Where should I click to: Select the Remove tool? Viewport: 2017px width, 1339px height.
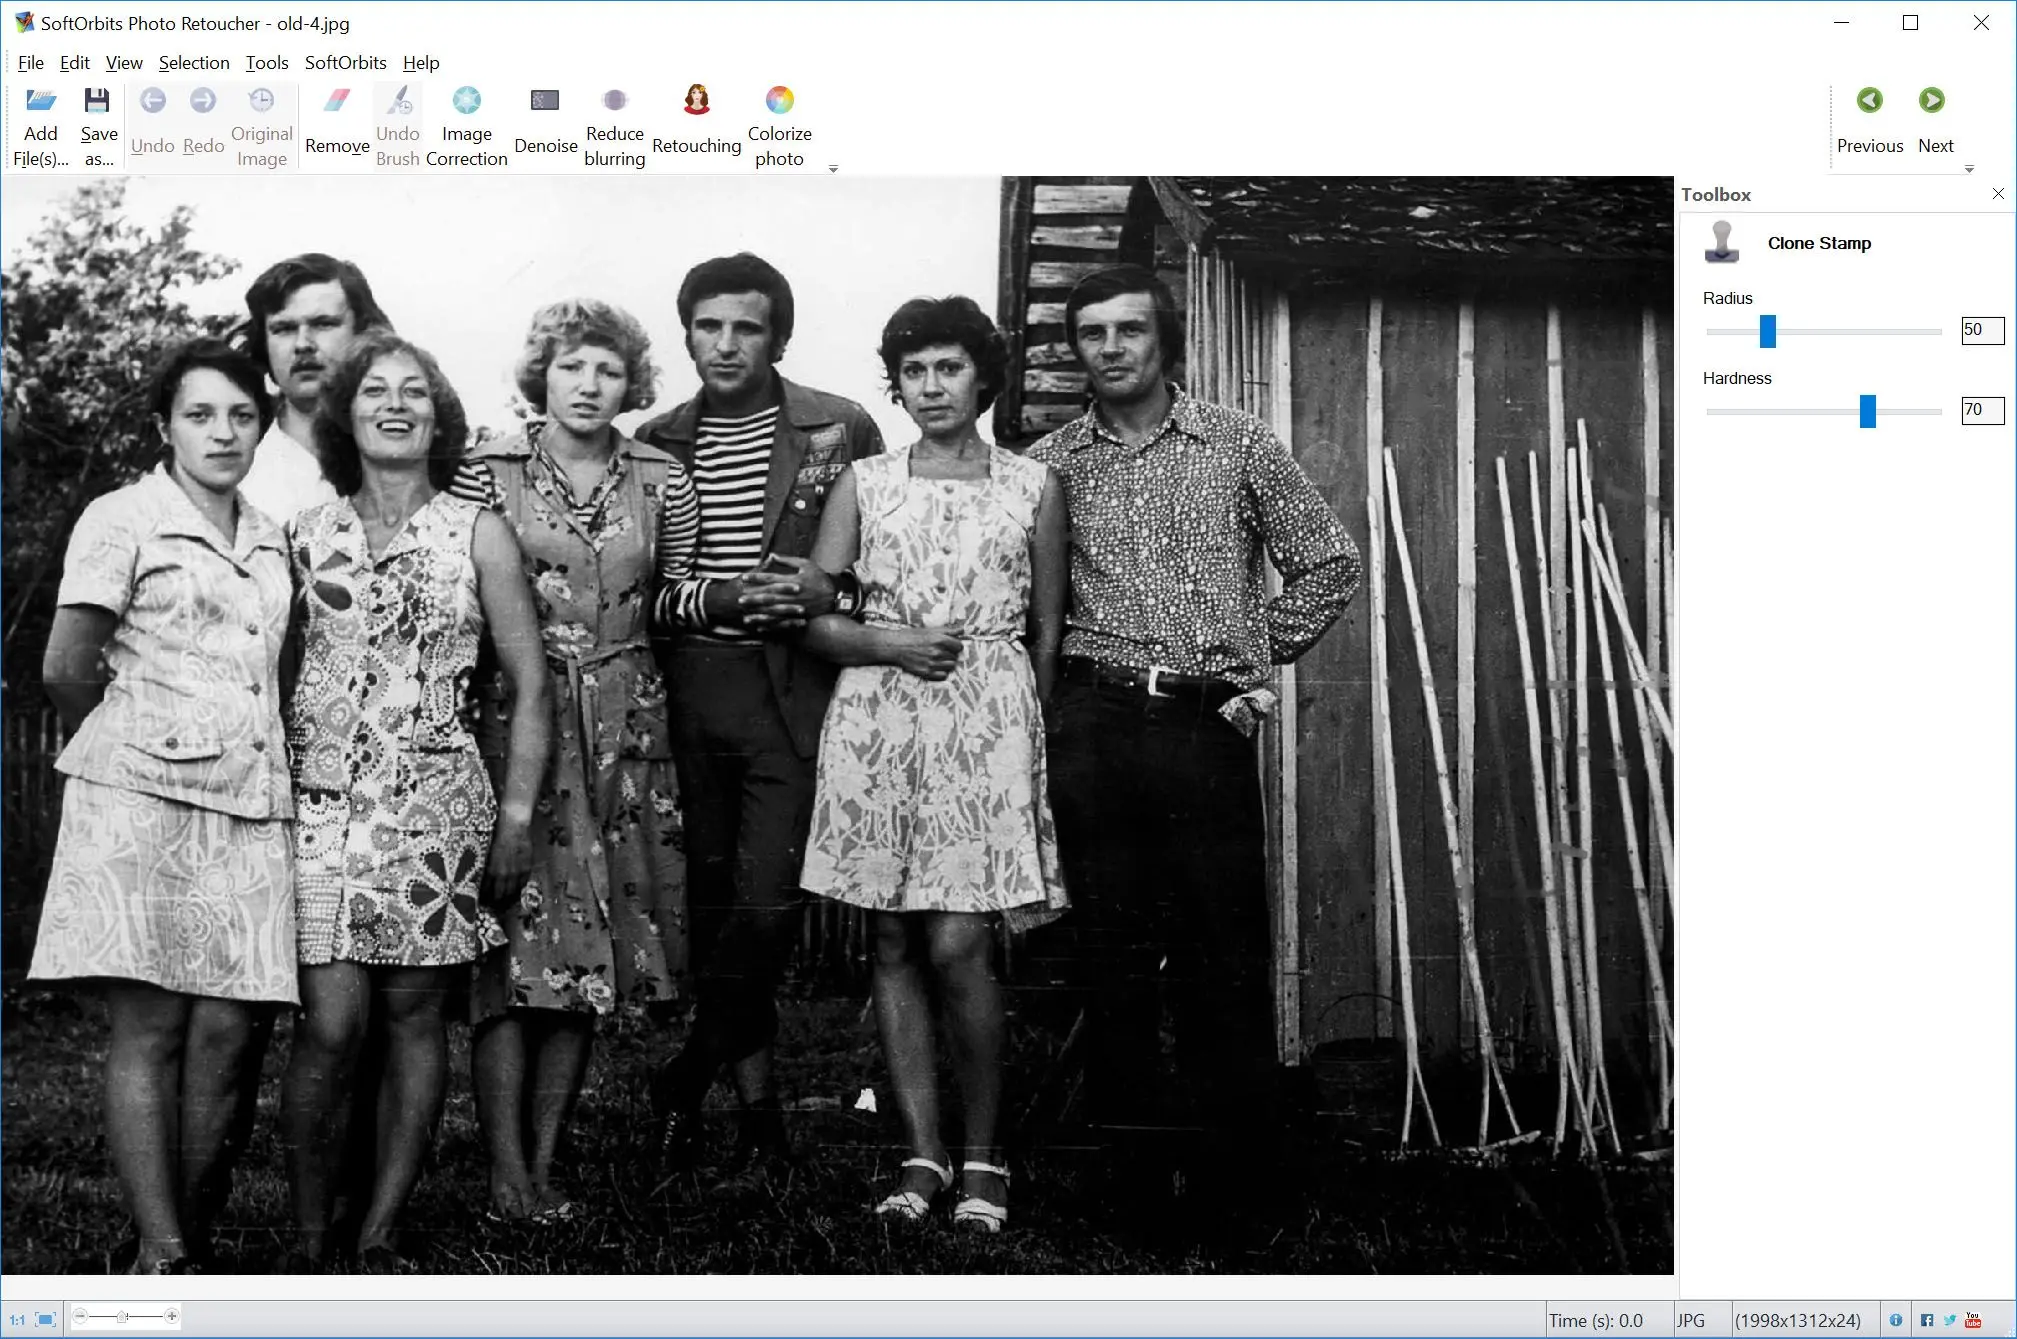(335, 126)
